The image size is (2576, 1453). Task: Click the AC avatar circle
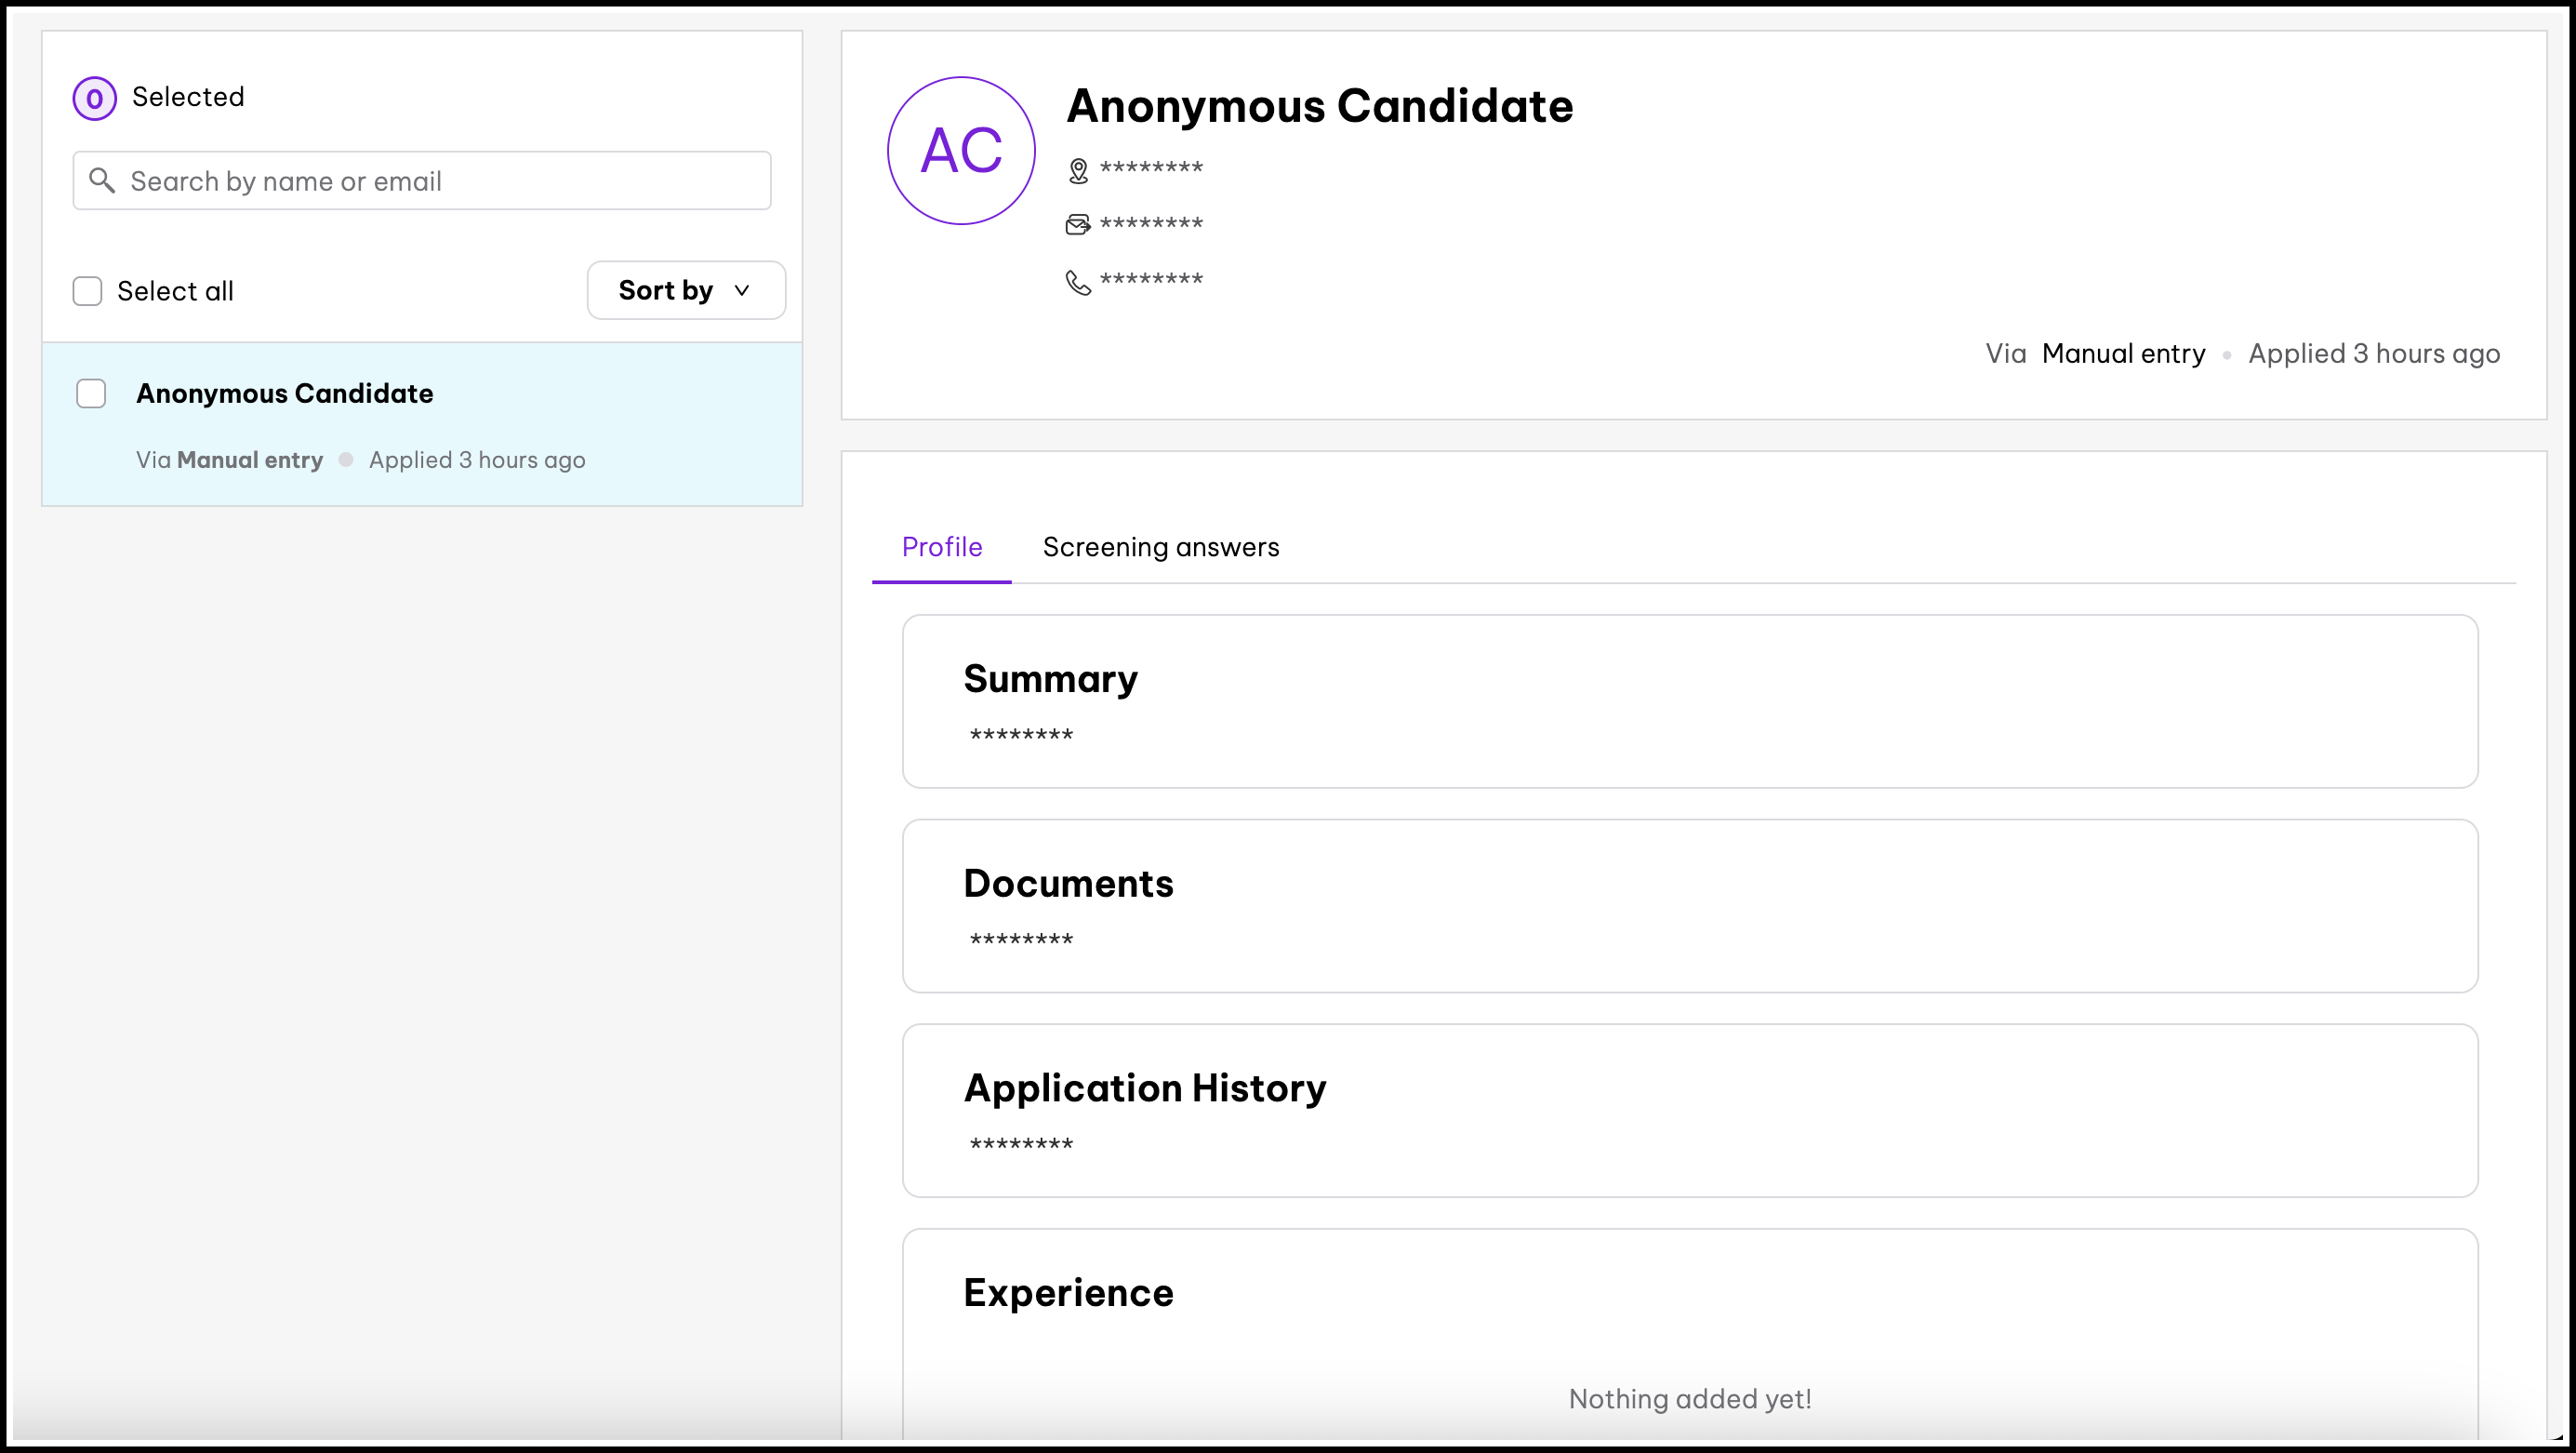pos(961,150)
